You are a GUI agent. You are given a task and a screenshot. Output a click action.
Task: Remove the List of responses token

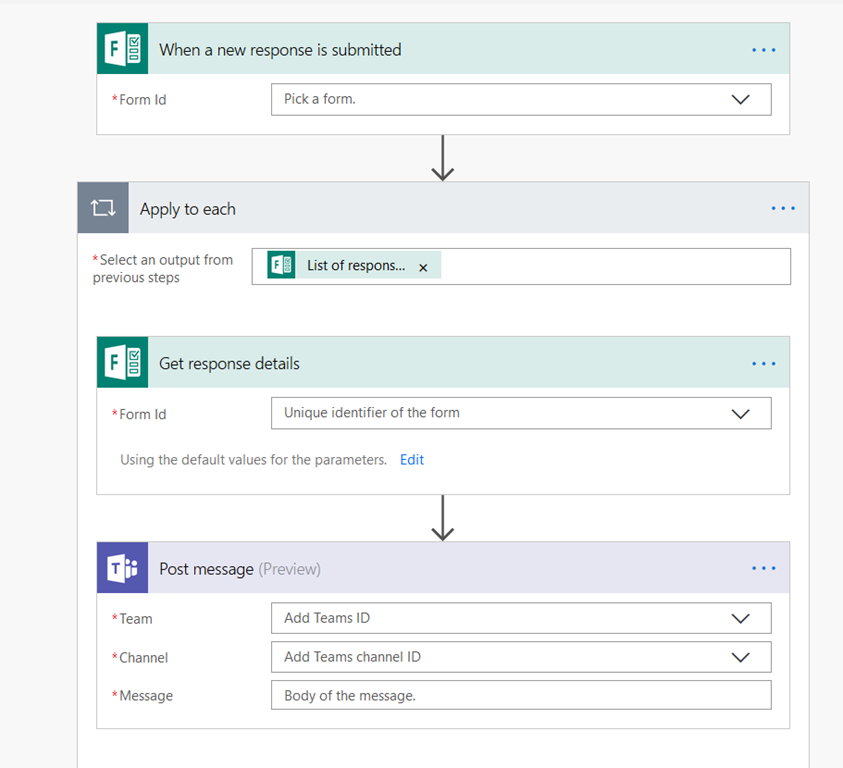point(423,267)
